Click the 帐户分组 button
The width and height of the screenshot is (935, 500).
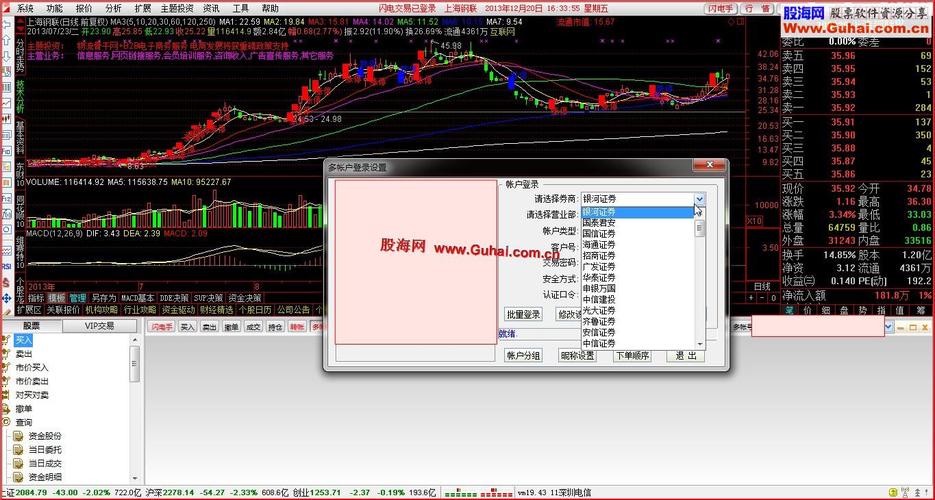(x=523, y=356)
